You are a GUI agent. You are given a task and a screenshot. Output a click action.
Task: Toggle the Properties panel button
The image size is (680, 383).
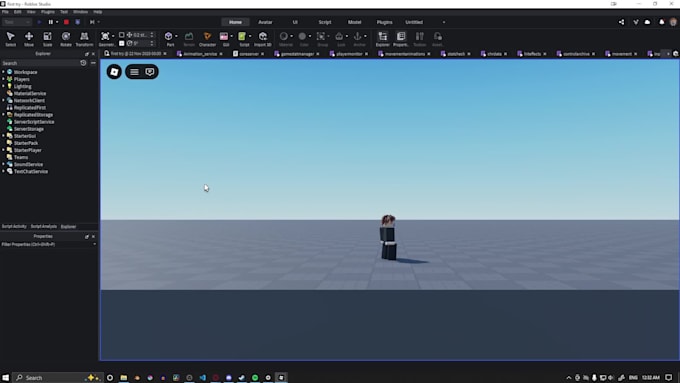(401, 39)
